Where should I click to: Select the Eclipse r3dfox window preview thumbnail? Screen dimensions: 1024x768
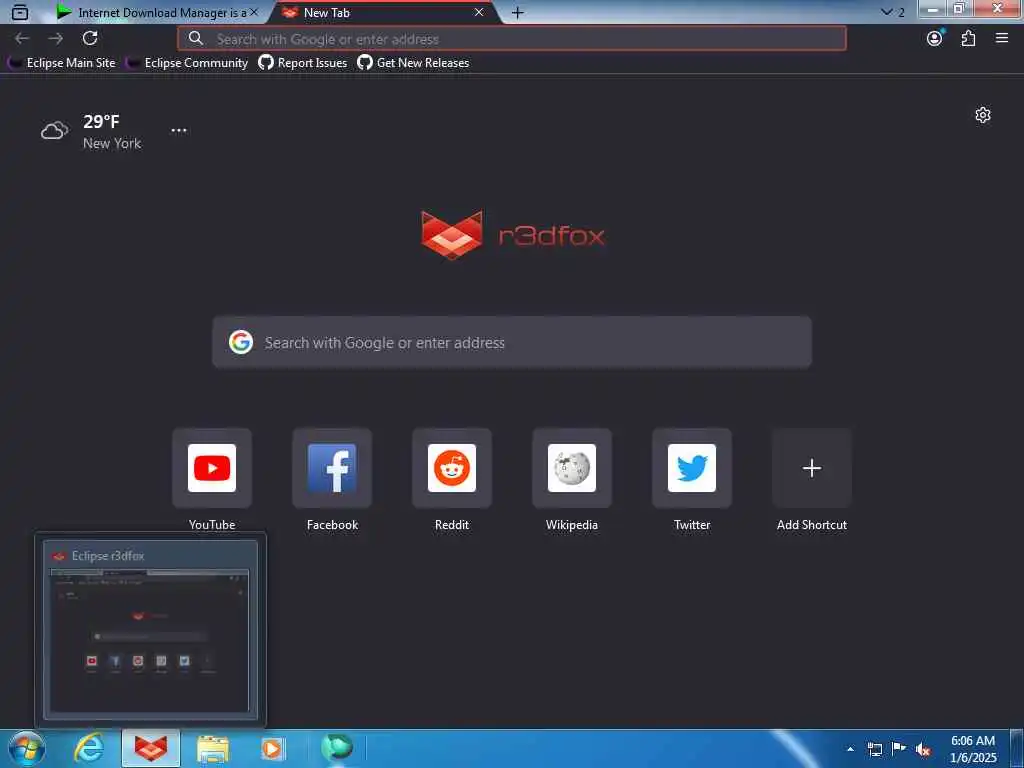[150, 630]
